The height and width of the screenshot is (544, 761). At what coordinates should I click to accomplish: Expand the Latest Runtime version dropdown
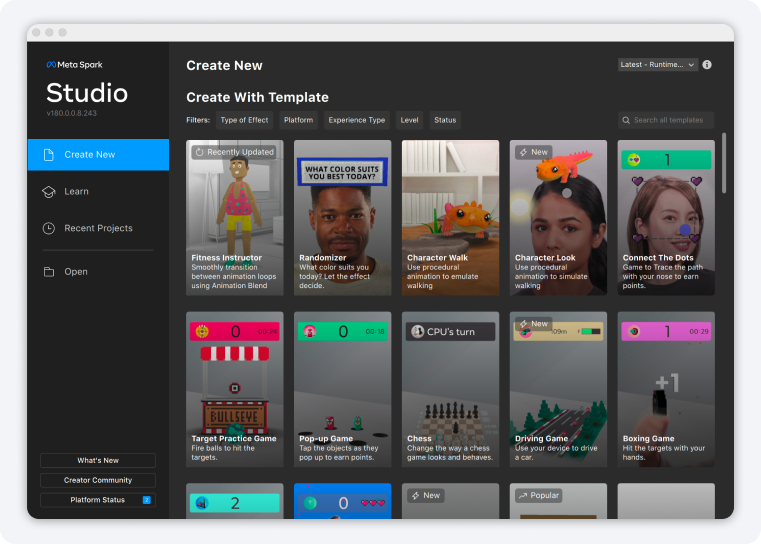pos(657,65)
